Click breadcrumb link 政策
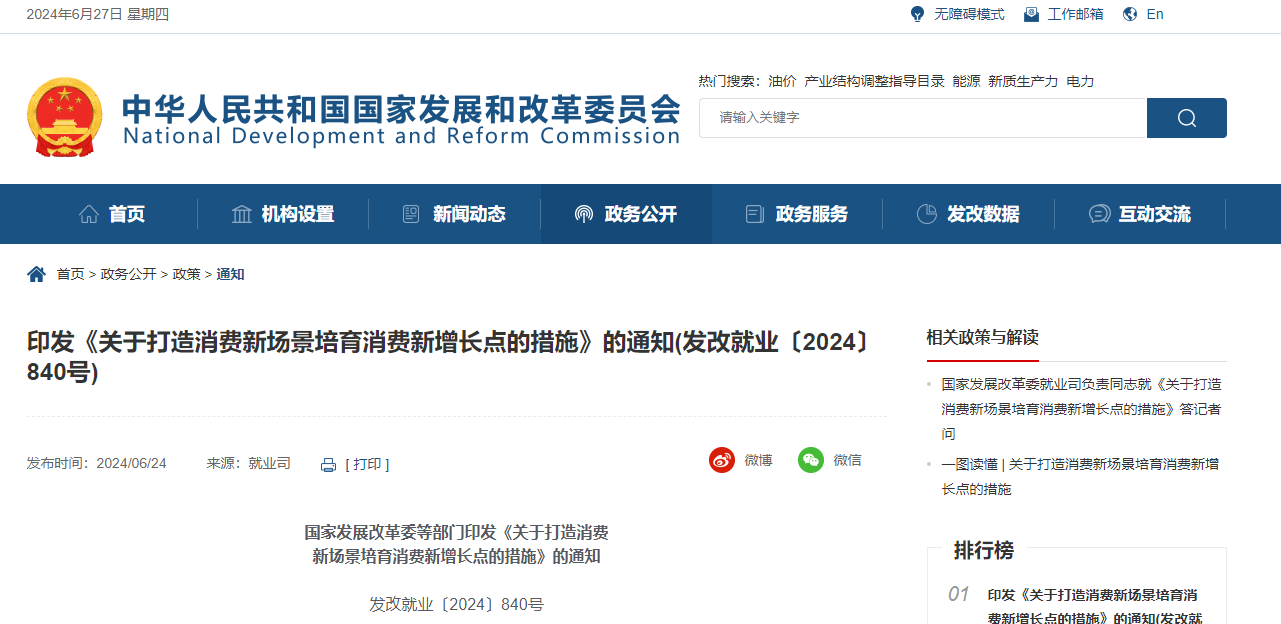 pyautogui.click(x=186, y=274)
